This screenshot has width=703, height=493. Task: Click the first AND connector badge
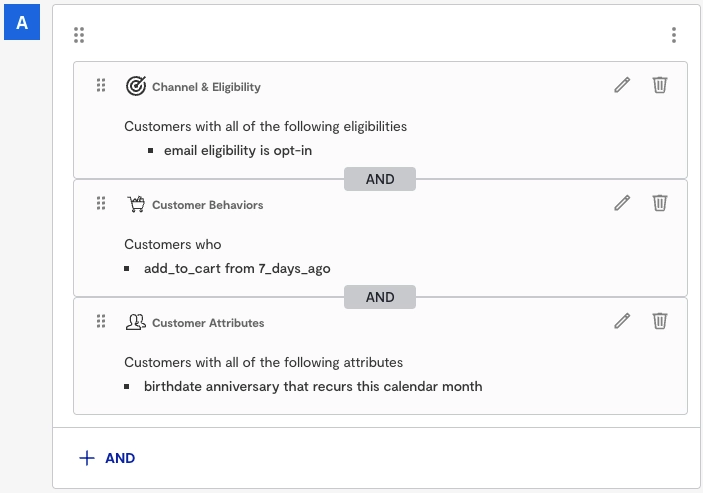click(380, 179)
